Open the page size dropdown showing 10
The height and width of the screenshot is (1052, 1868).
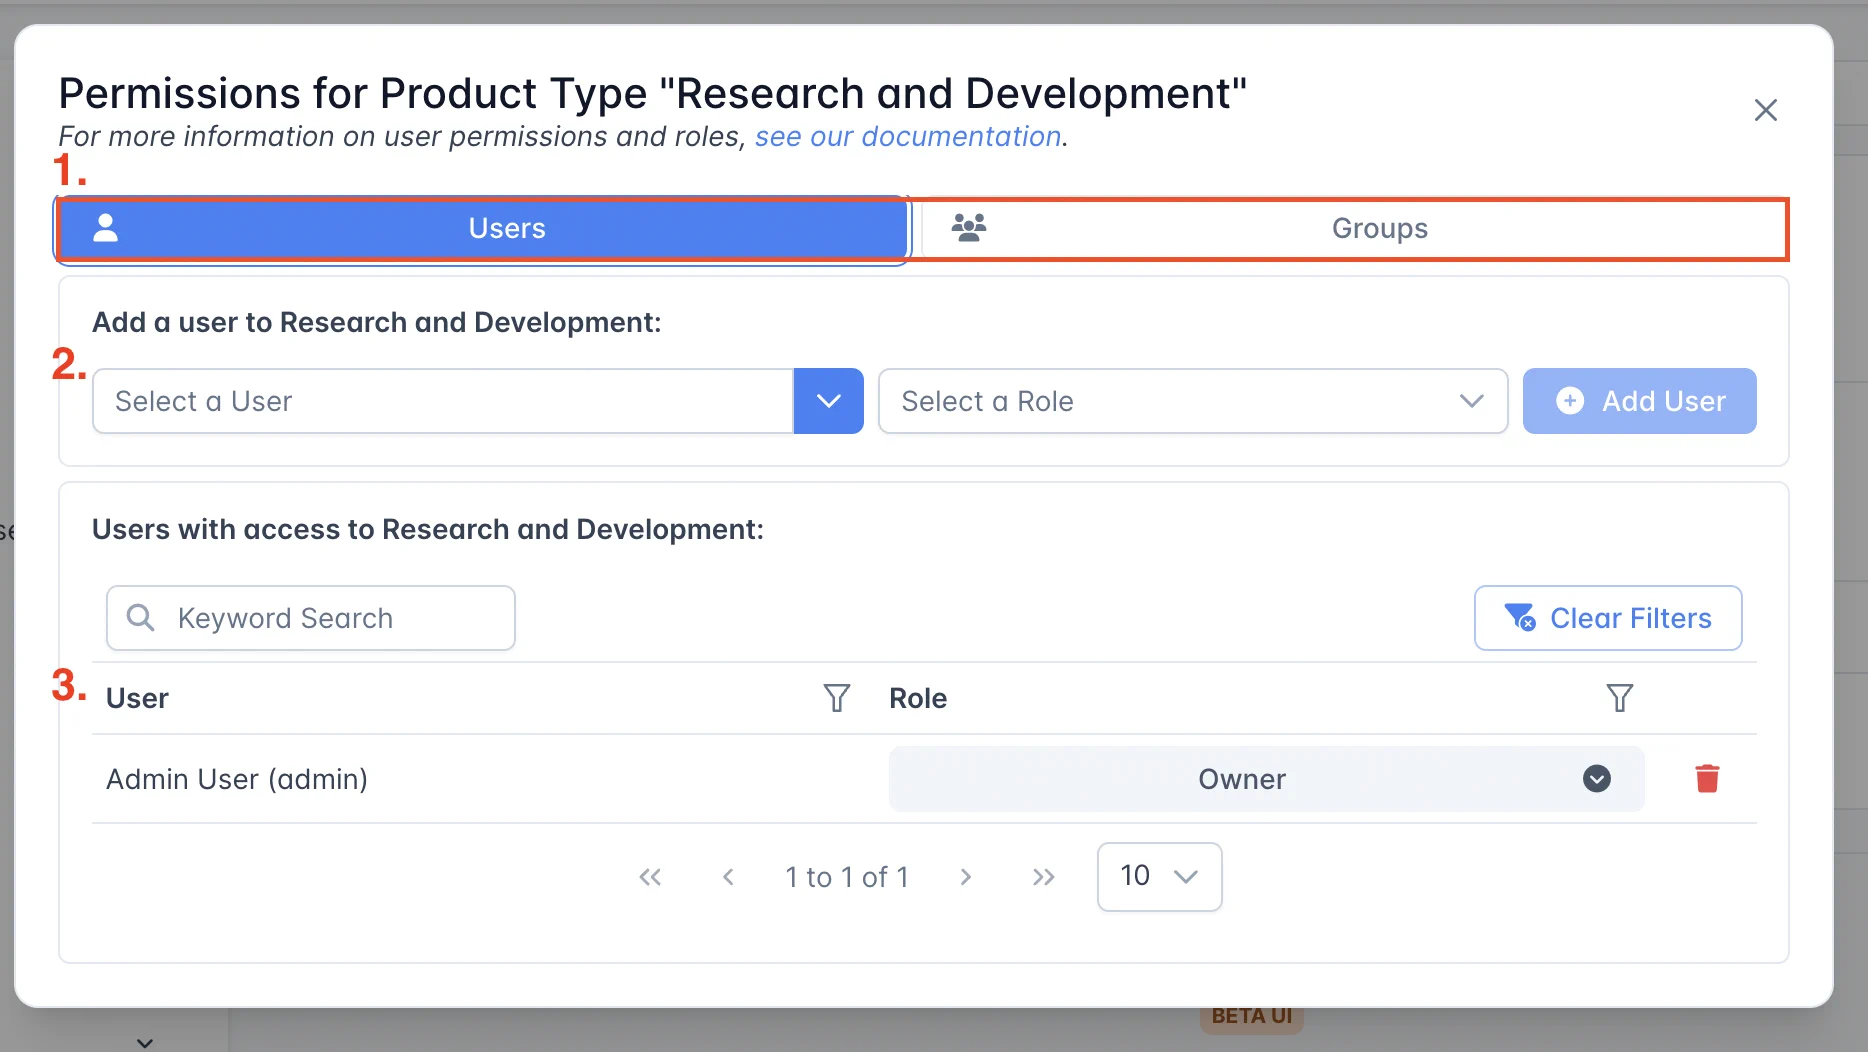tap(1159, 877)
